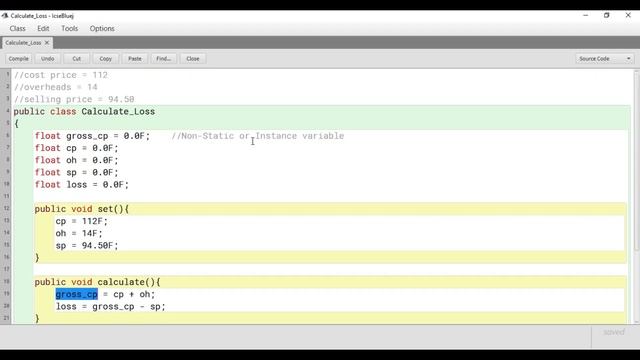Image resolution: width=640 pixels, height=360 pixels.
Task: Click the Copy button
Action: coord(105,59)
